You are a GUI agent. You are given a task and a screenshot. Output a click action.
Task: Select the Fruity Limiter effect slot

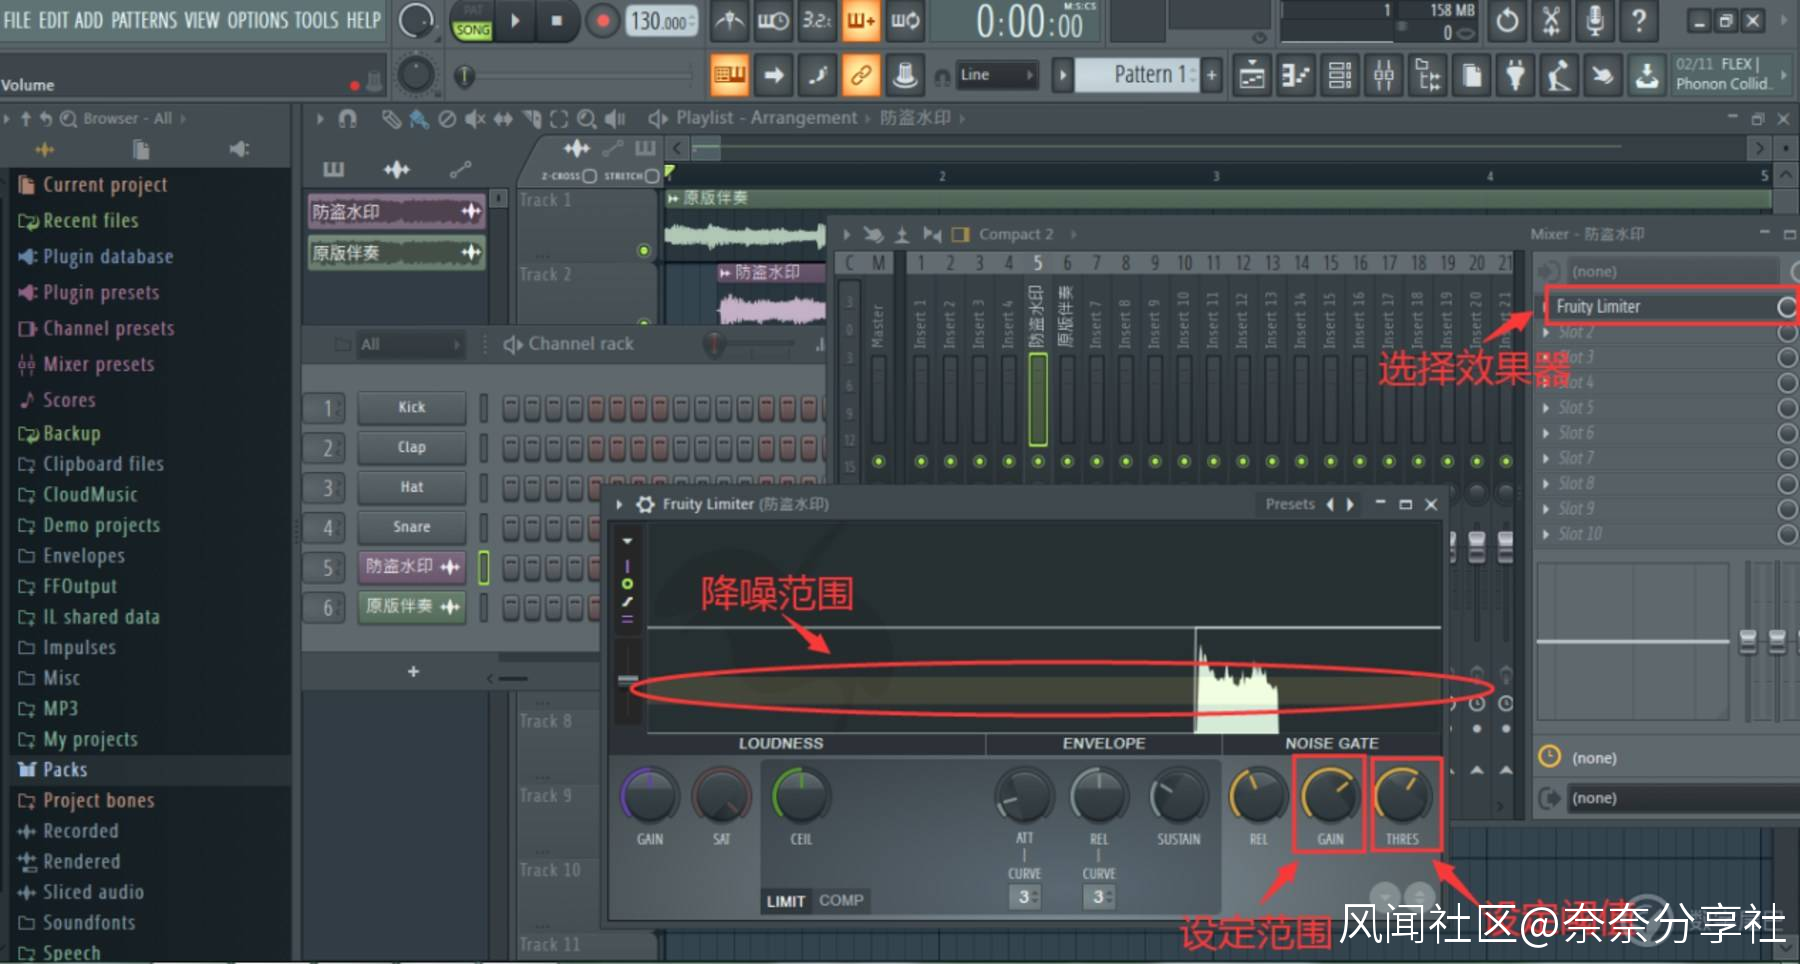[1660, 307]
